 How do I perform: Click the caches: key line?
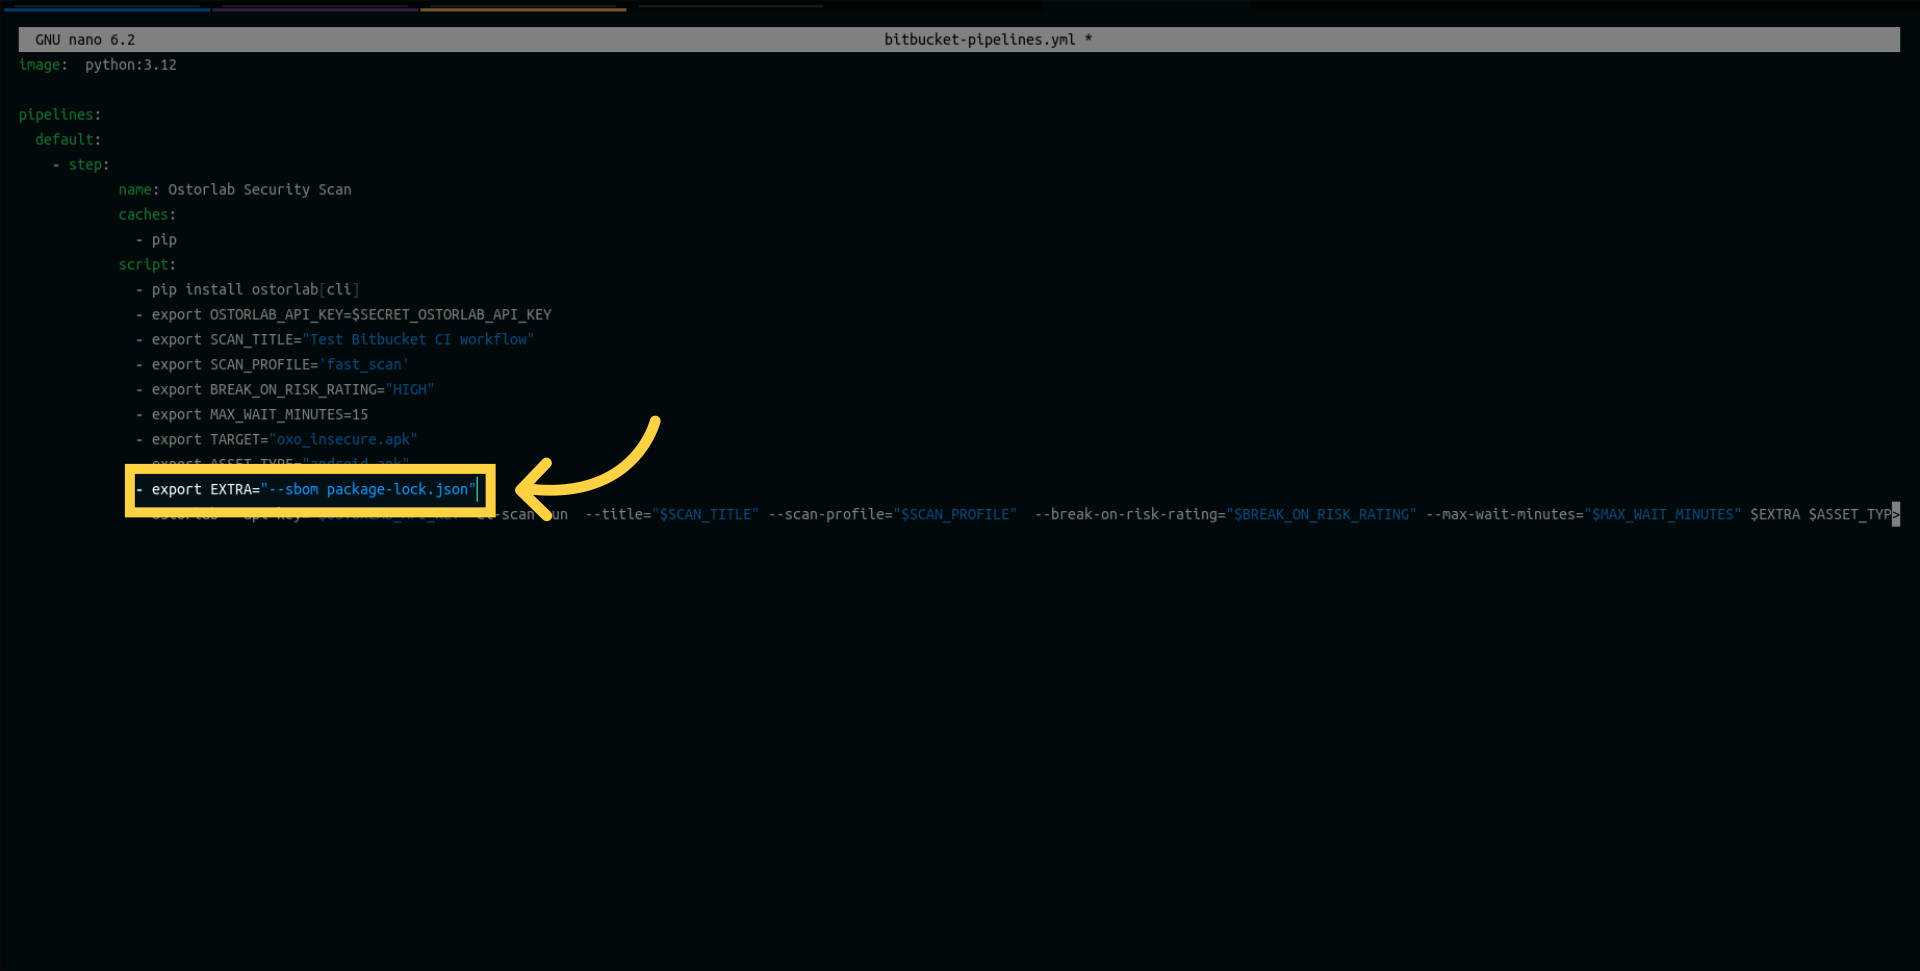(146, 215)
